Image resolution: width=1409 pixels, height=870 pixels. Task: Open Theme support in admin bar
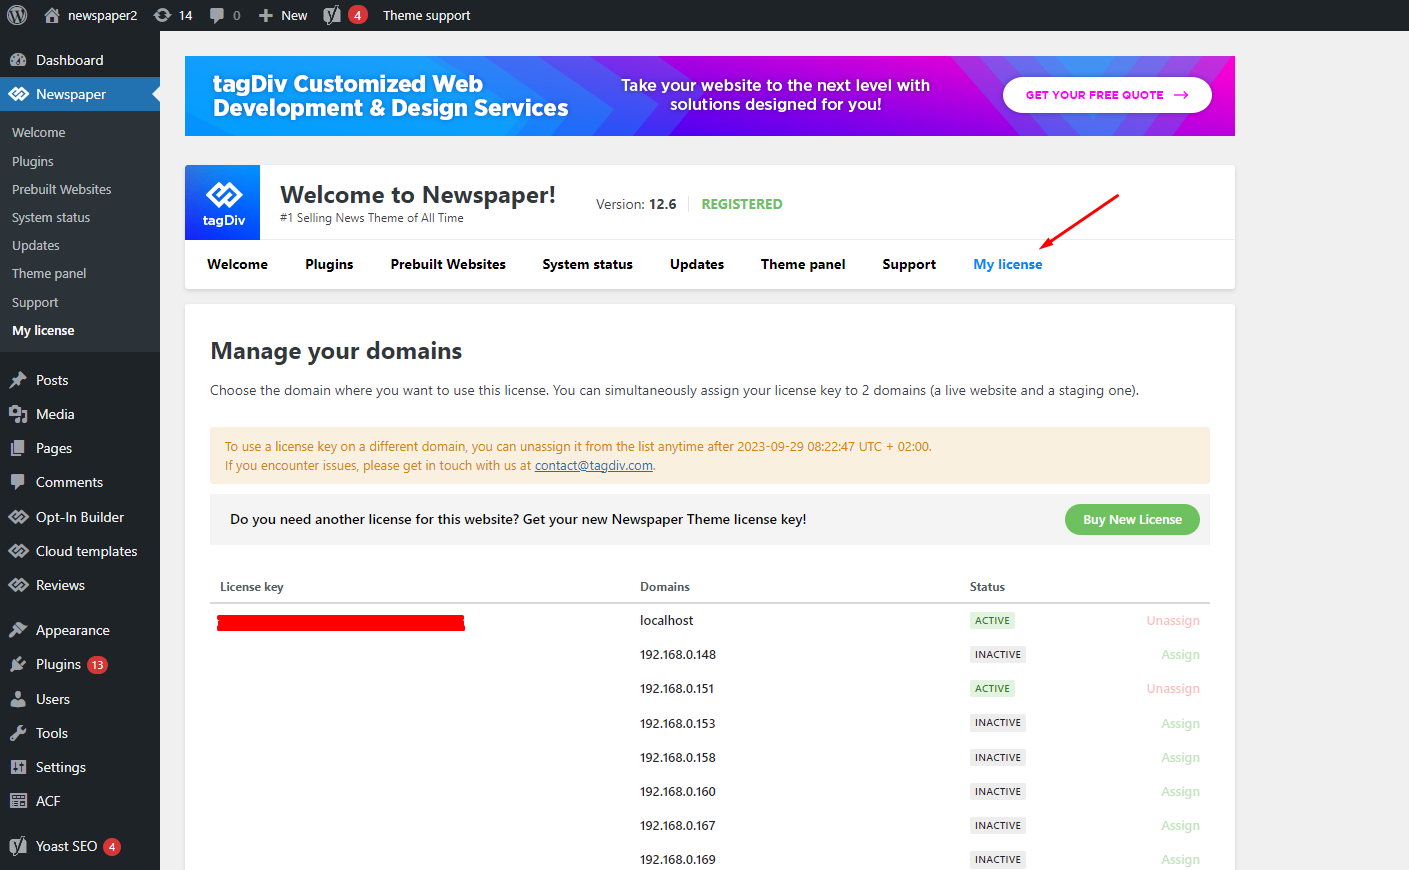click(x=426, y=15)
